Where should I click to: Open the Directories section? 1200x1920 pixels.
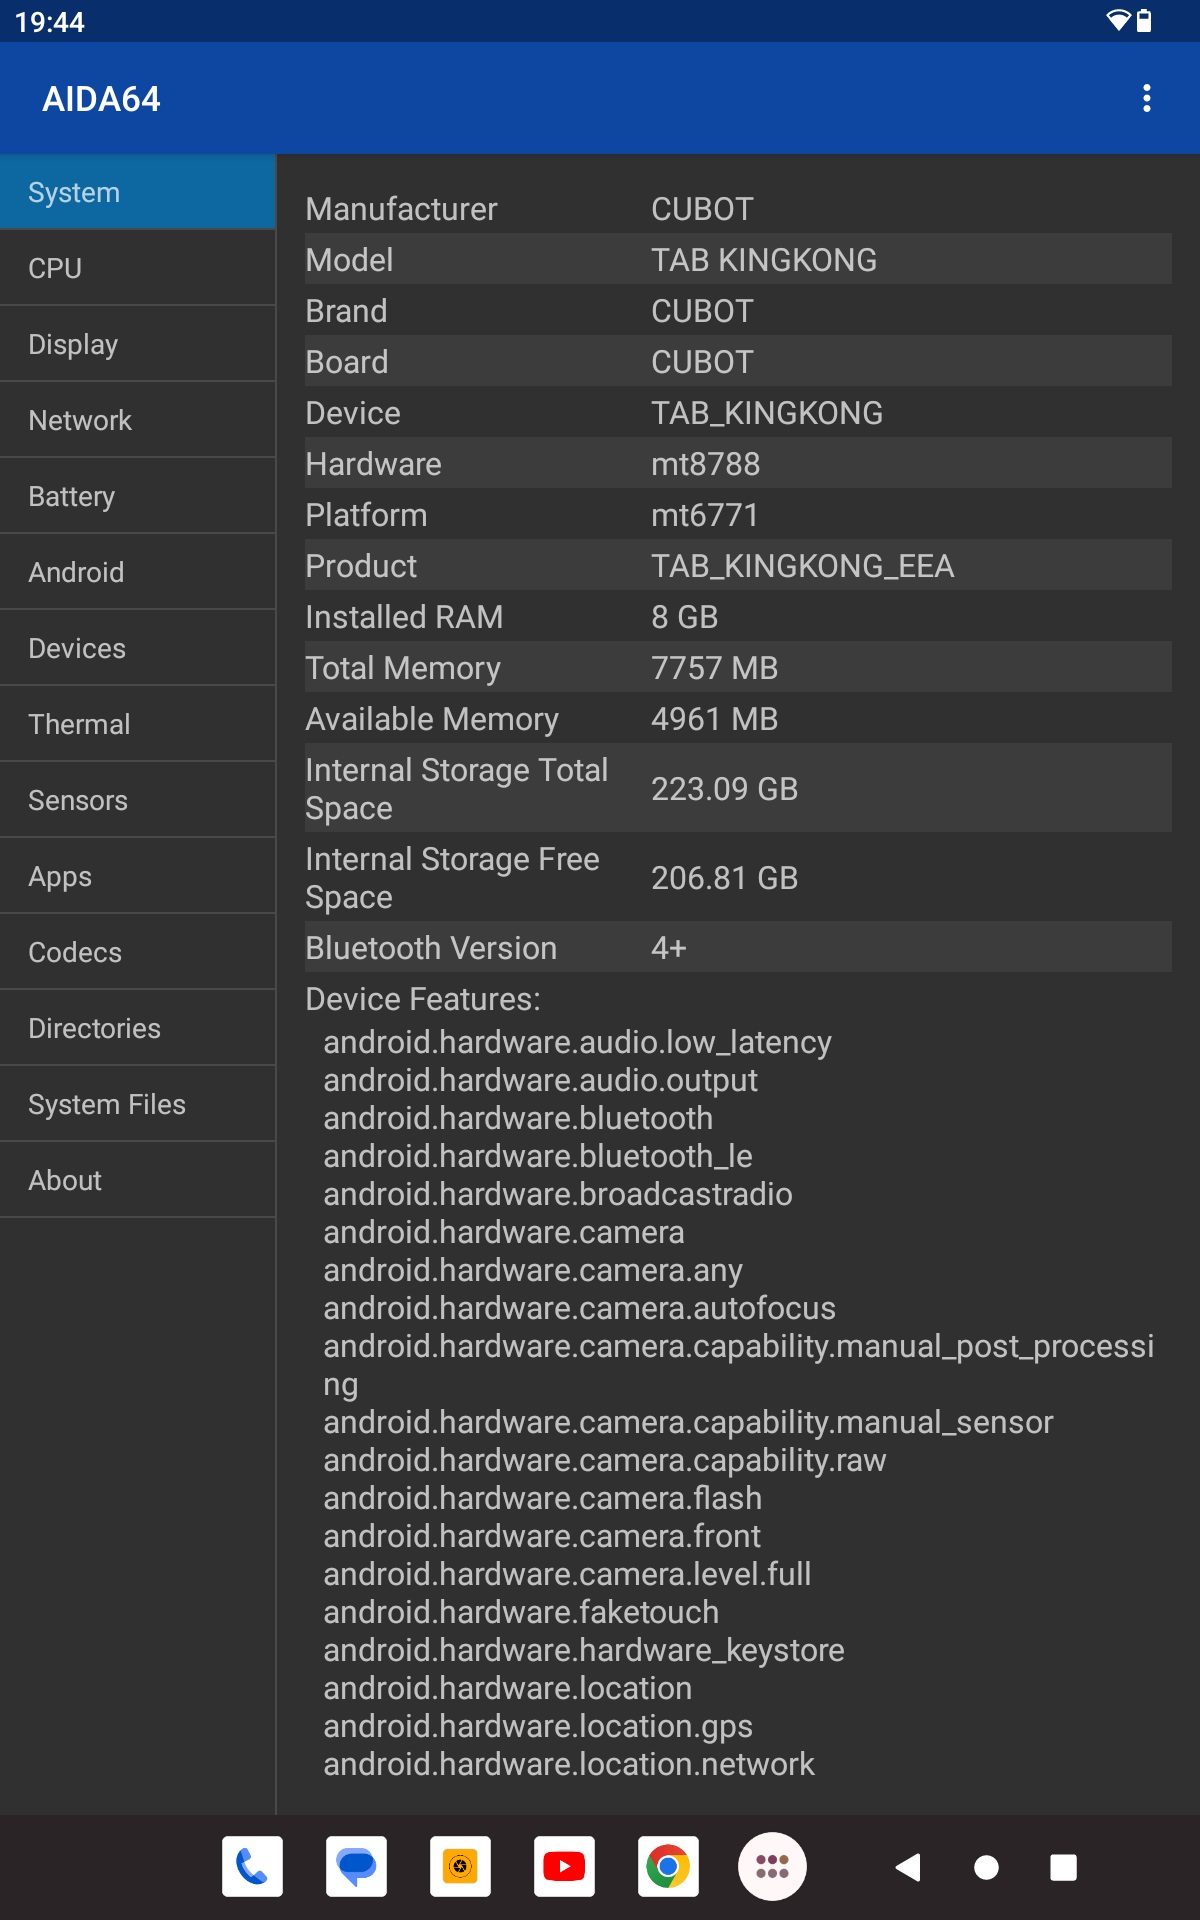click(138, 1028)
